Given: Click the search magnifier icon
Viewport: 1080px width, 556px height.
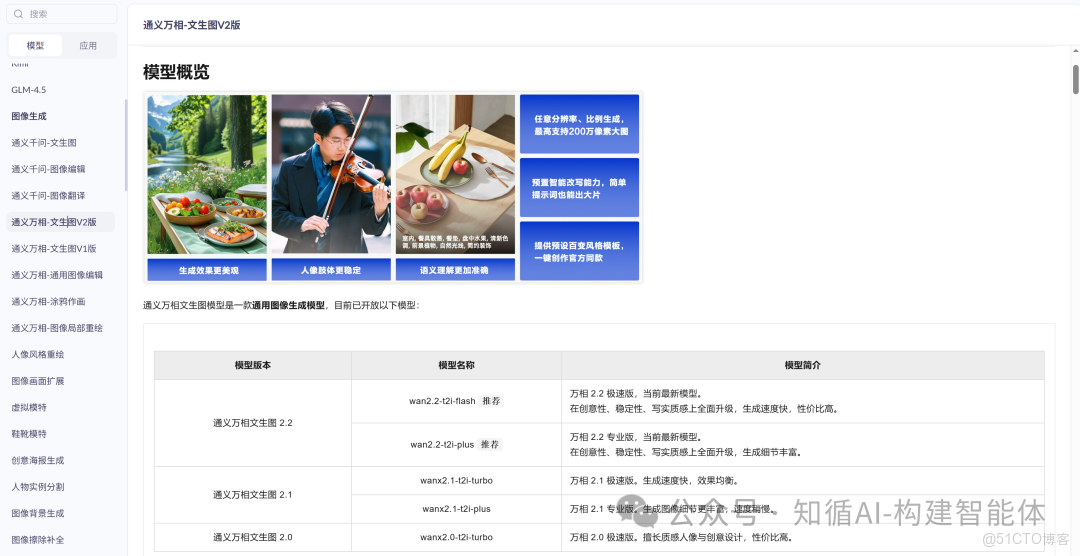Looking at the screenshot, I should pos(18,14).
